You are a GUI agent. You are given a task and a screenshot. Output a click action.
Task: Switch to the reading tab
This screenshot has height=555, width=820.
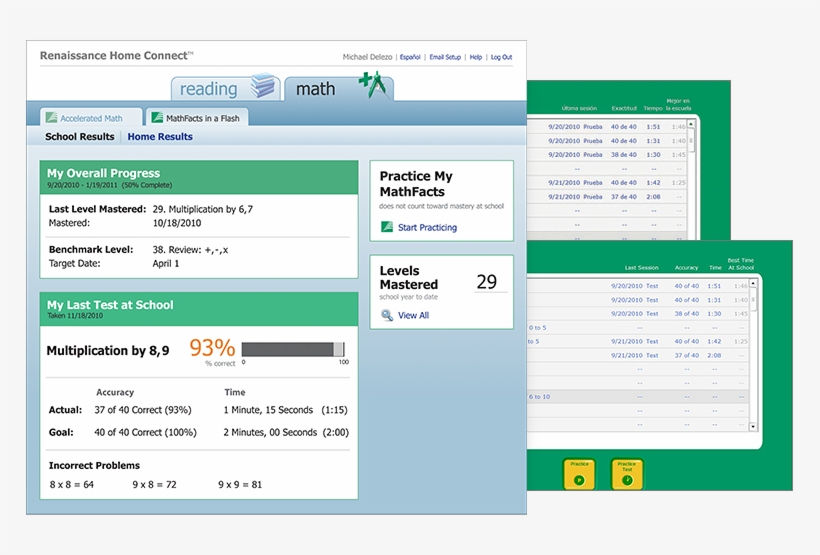tap(208, 89)
